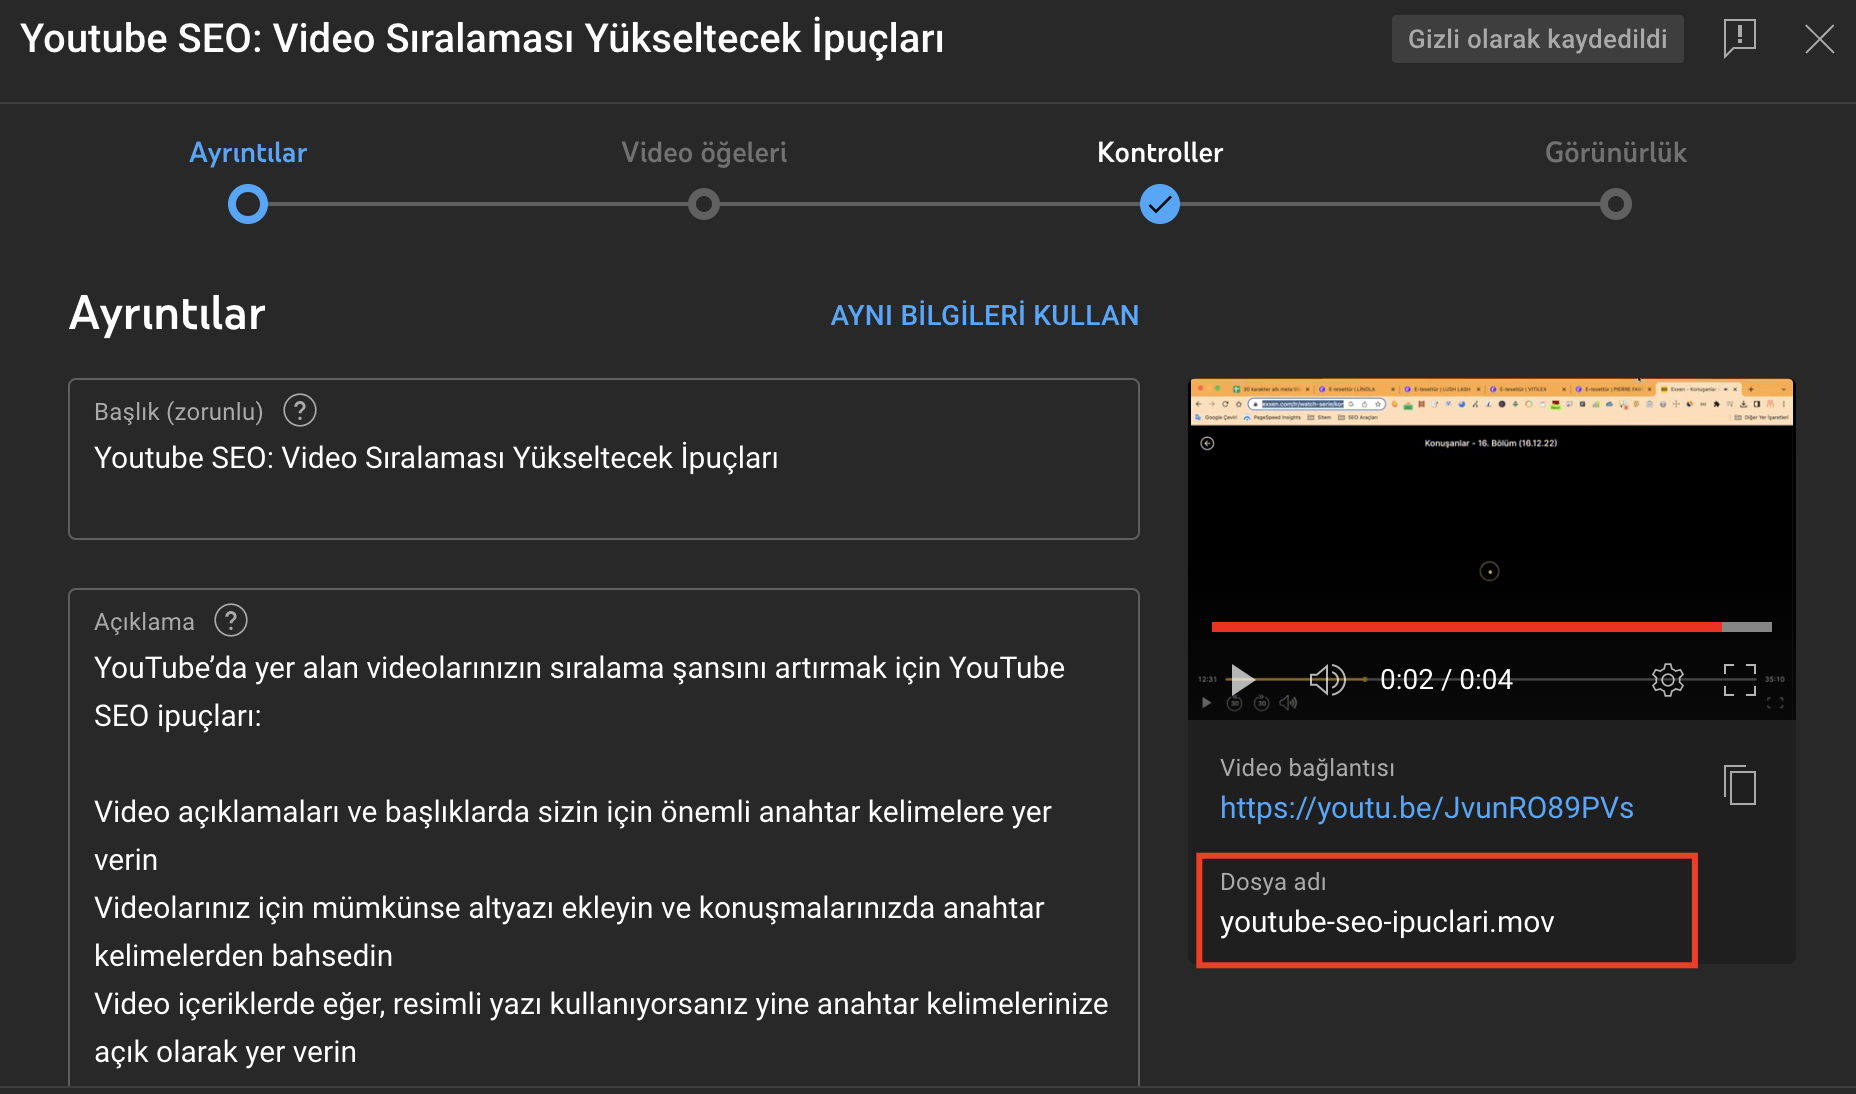
Task: Go to the Görünürlük step
Action: (1616, 152)
